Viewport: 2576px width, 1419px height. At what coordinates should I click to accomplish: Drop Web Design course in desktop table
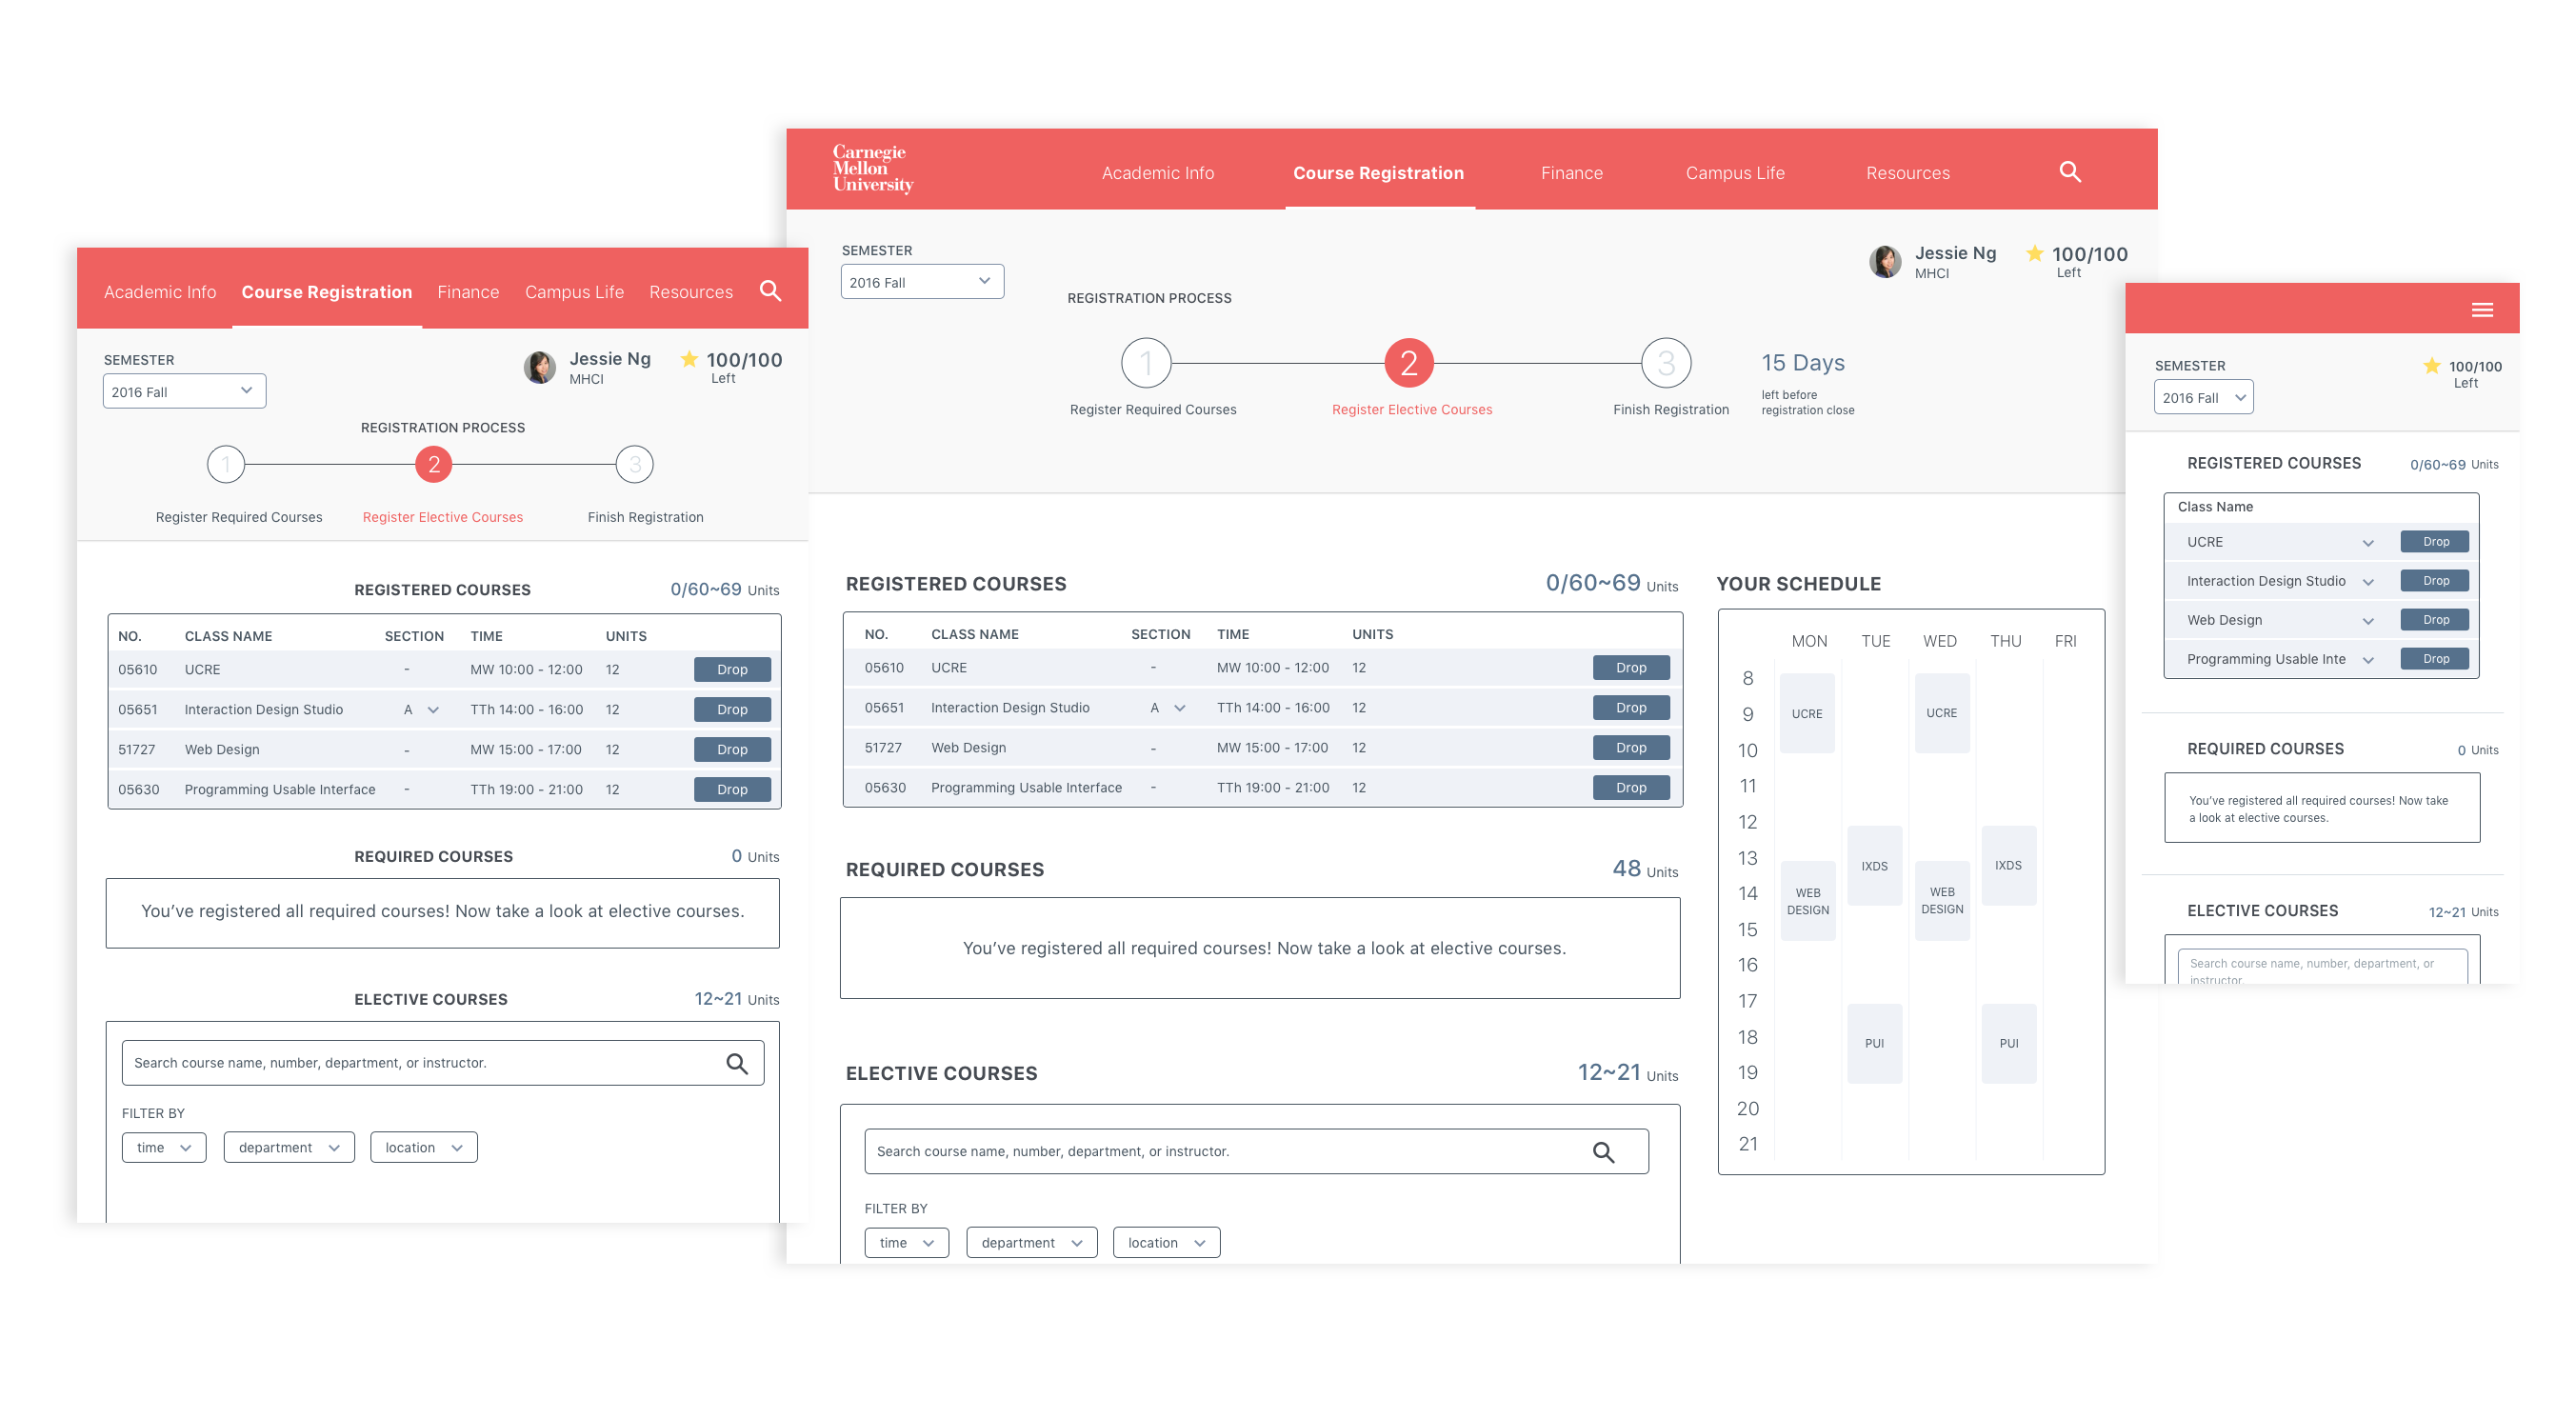(1630, 747)
